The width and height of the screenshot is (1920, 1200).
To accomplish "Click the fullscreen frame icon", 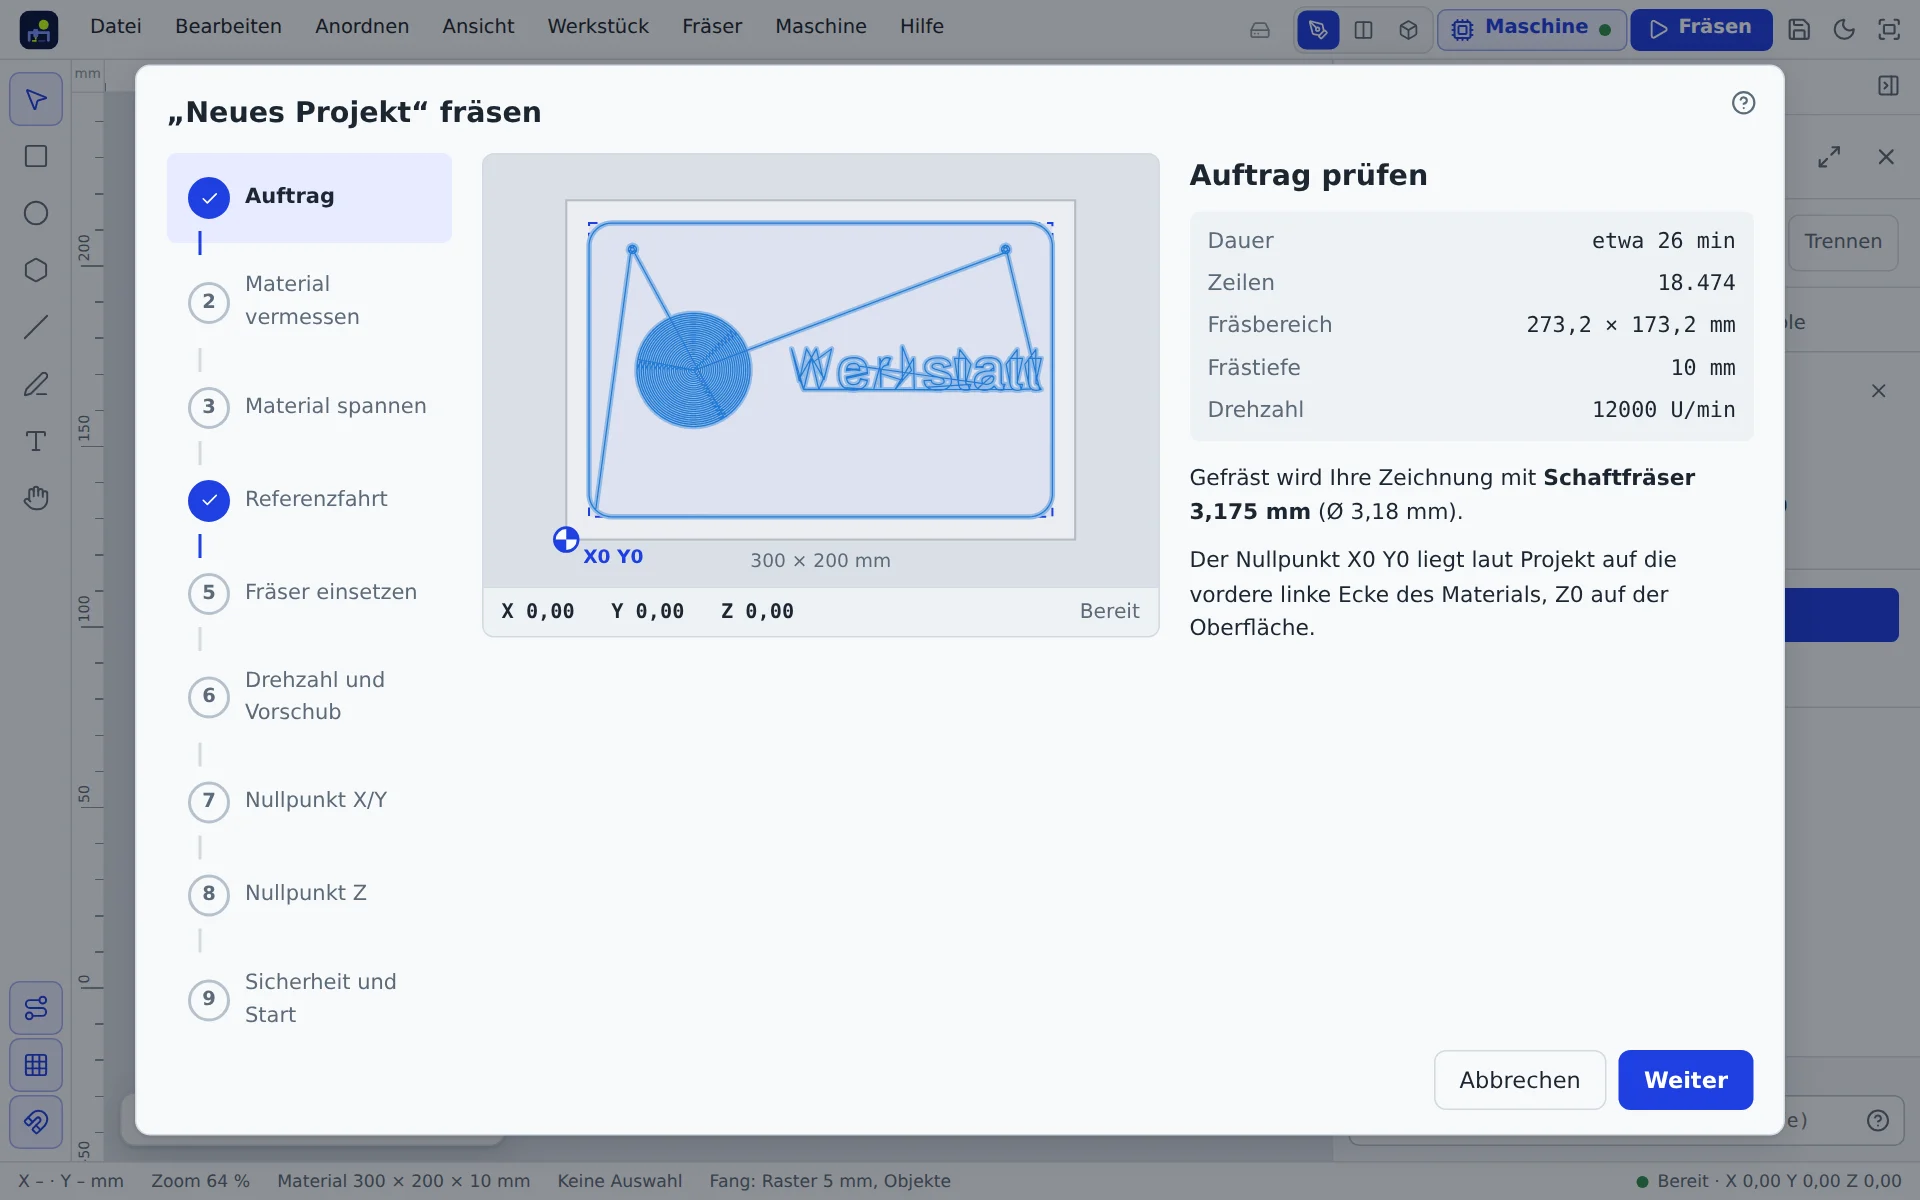I will click(x=1889, y=29).
